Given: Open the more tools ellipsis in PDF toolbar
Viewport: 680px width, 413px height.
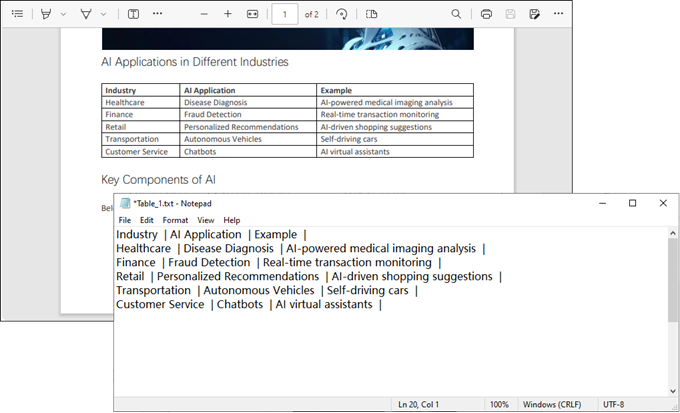Looking at the screenshot, I should tap(157, 14).
